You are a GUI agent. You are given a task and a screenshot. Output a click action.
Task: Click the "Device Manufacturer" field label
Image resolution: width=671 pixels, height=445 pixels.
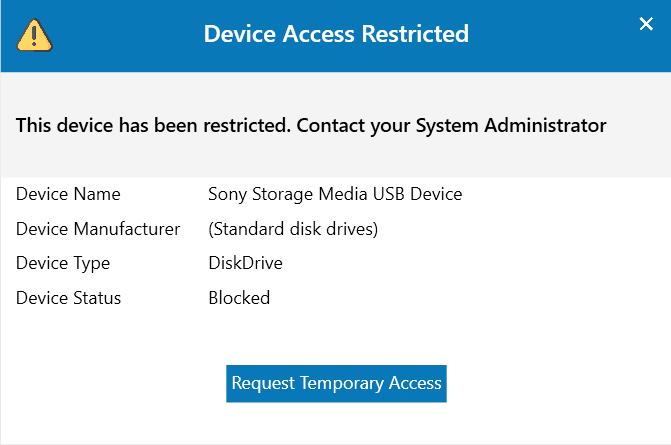coord(98,229)
